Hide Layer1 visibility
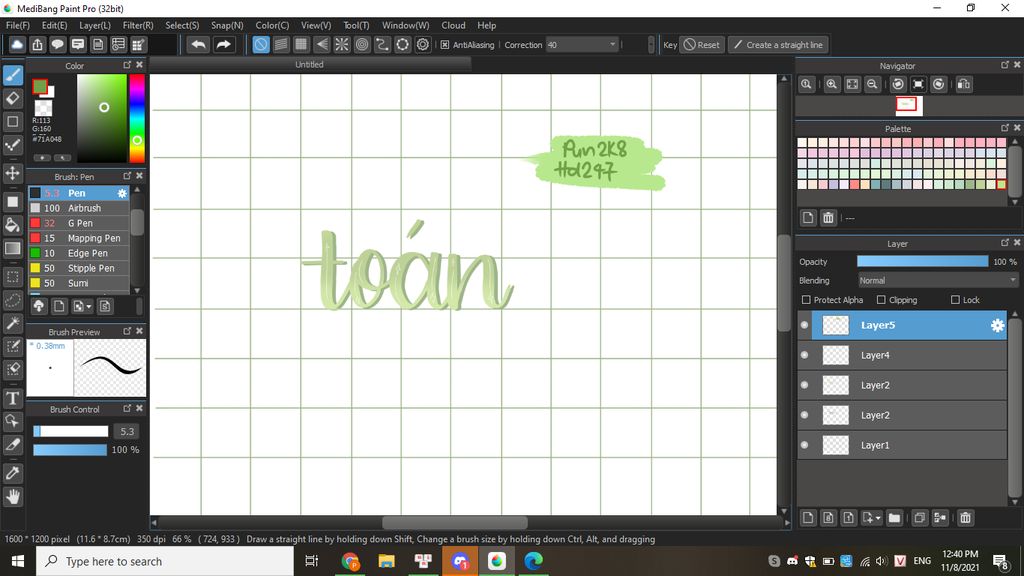The image size is (1024, 576). pyautogui.click(x=805, y=445)
